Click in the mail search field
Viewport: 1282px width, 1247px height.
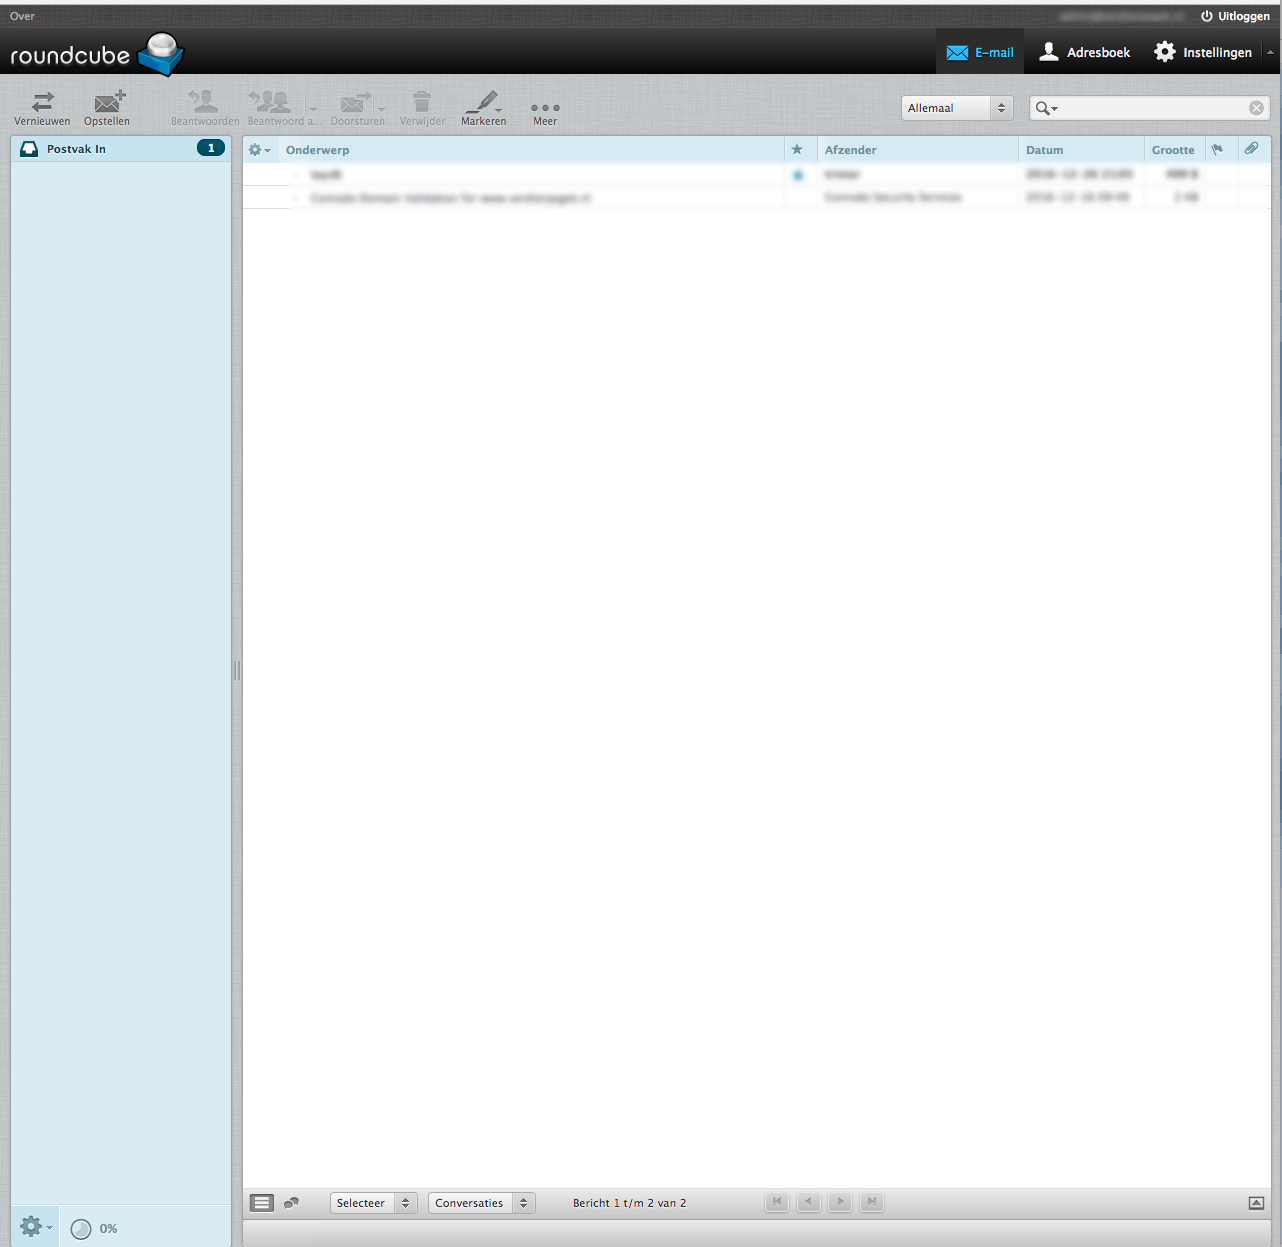(1150, 108)
